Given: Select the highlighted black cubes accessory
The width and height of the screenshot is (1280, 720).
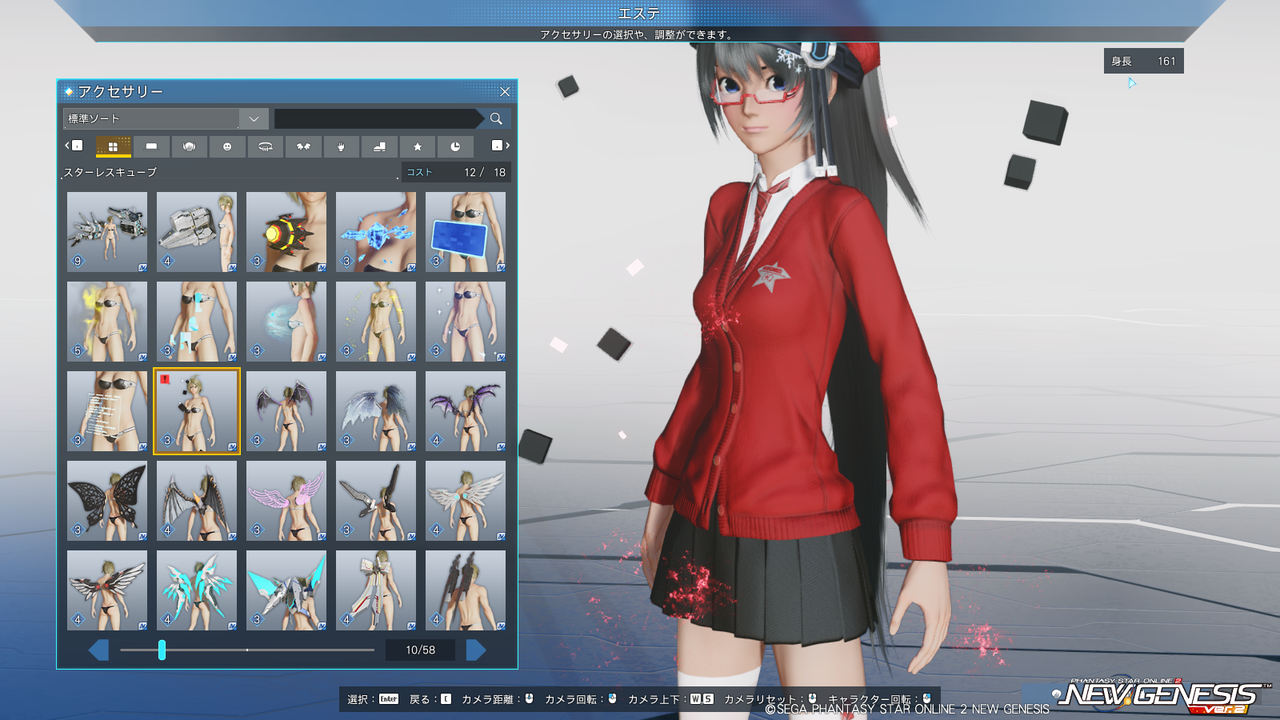Looking at the screenshot, I should click(x=197, y=411).
